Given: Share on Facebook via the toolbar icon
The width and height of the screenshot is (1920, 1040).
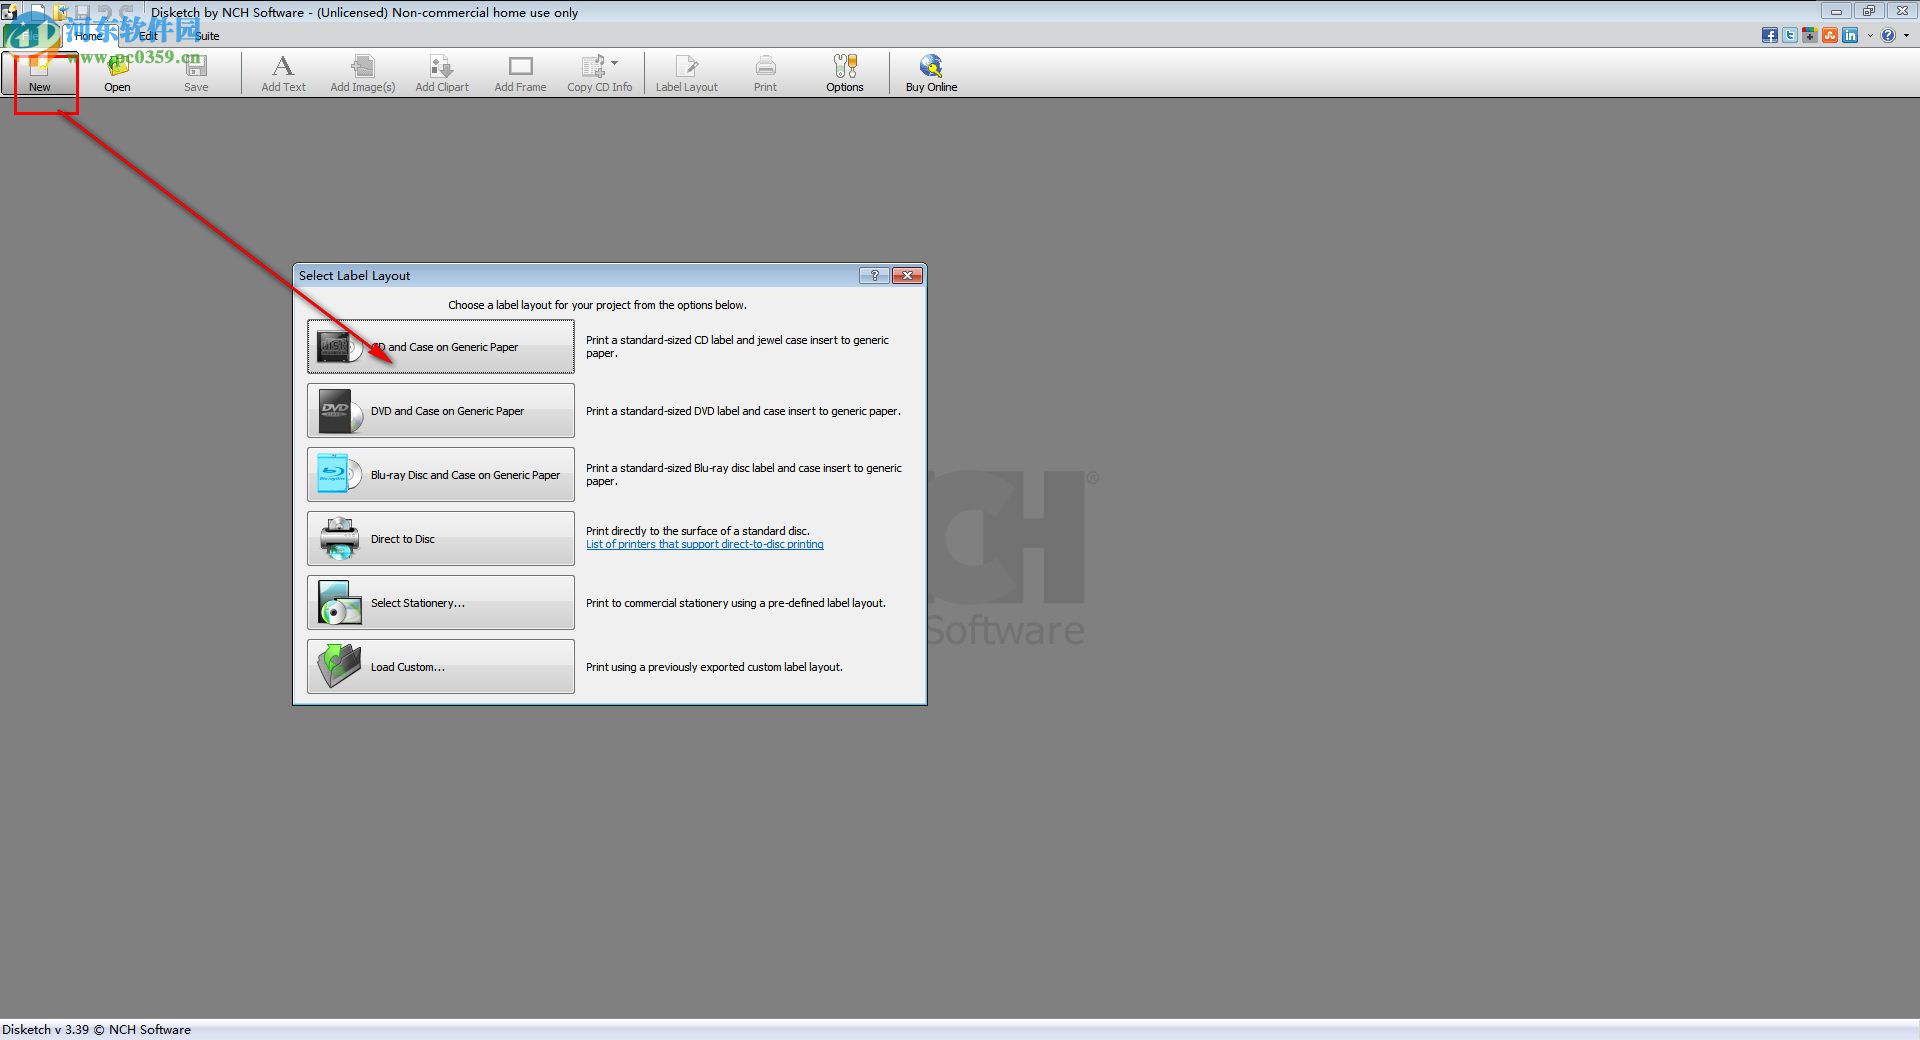Looking at the screenshot, I should coord(1770,36).
